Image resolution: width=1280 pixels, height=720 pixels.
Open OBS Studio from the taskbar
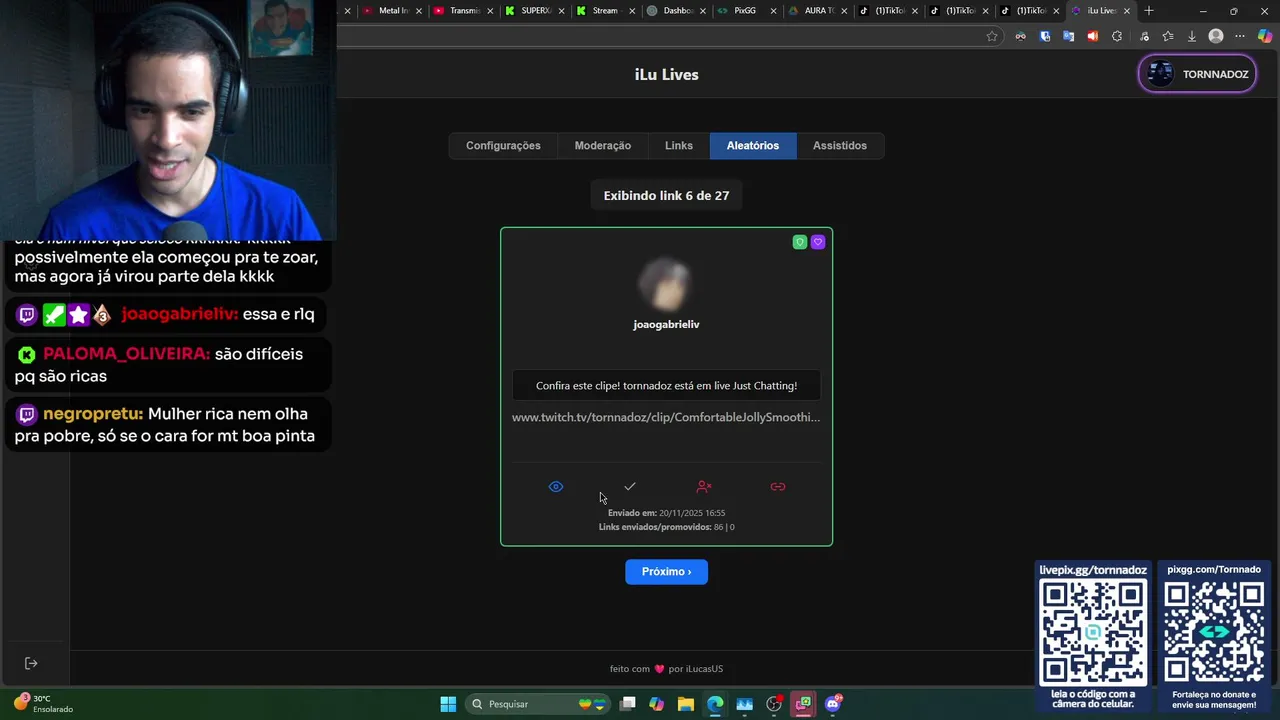[x=774, y=704]
